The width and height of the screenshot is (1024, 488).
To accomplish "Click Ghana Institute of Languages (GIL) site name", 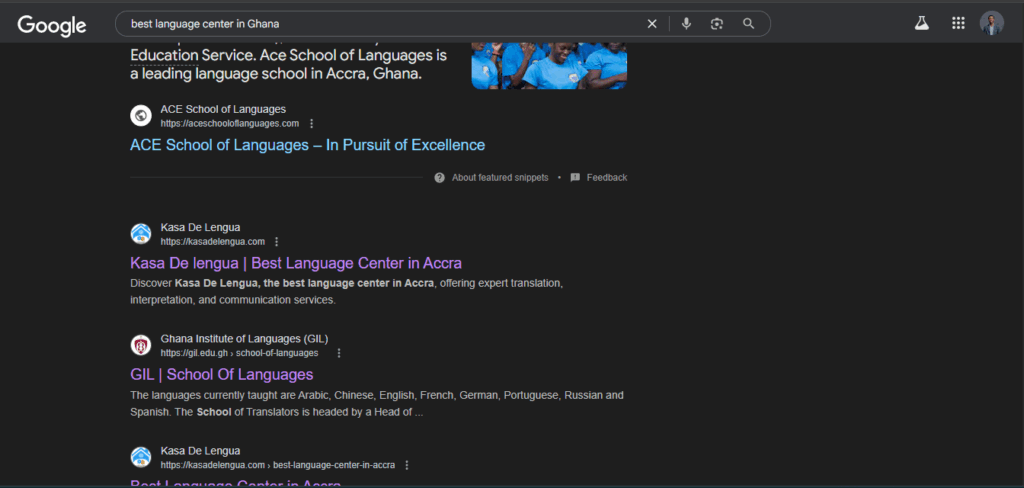I will click(x=244, y=338).
